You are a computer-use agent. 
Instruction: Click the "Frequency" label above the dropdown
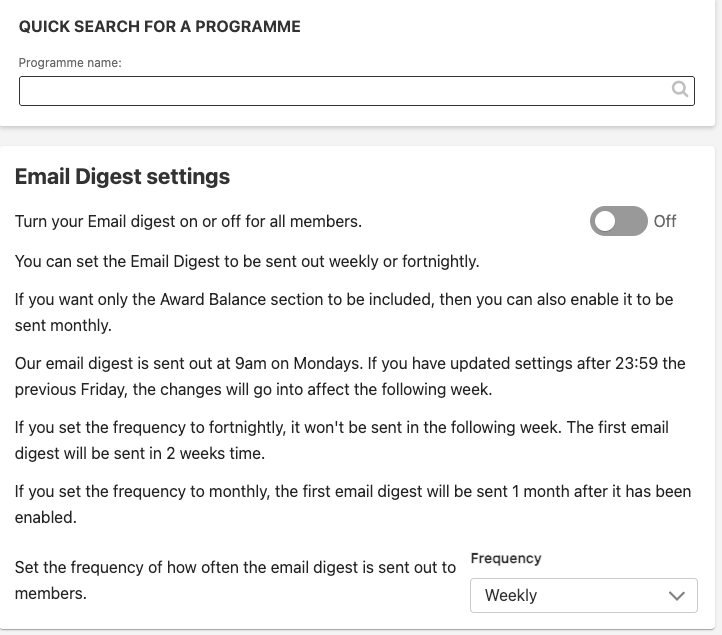coord(506,559)
